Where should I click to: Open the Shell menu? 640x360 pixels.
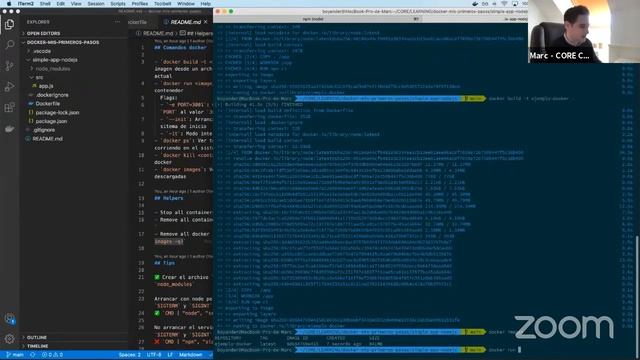45,4
